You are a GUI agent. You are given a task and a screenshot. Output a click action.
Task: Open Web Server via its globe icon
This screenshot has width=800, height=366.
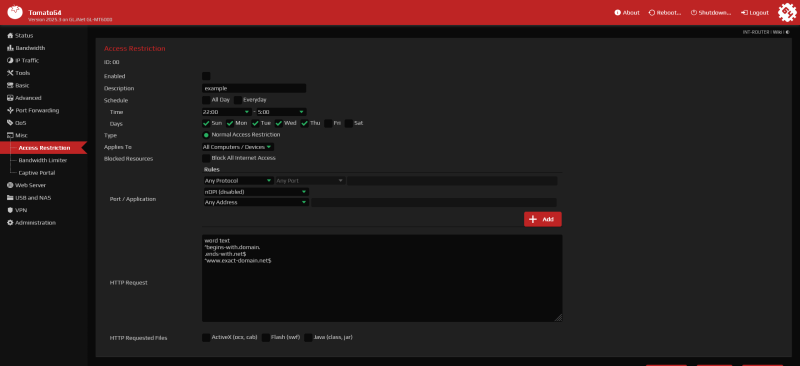point(10,185)
